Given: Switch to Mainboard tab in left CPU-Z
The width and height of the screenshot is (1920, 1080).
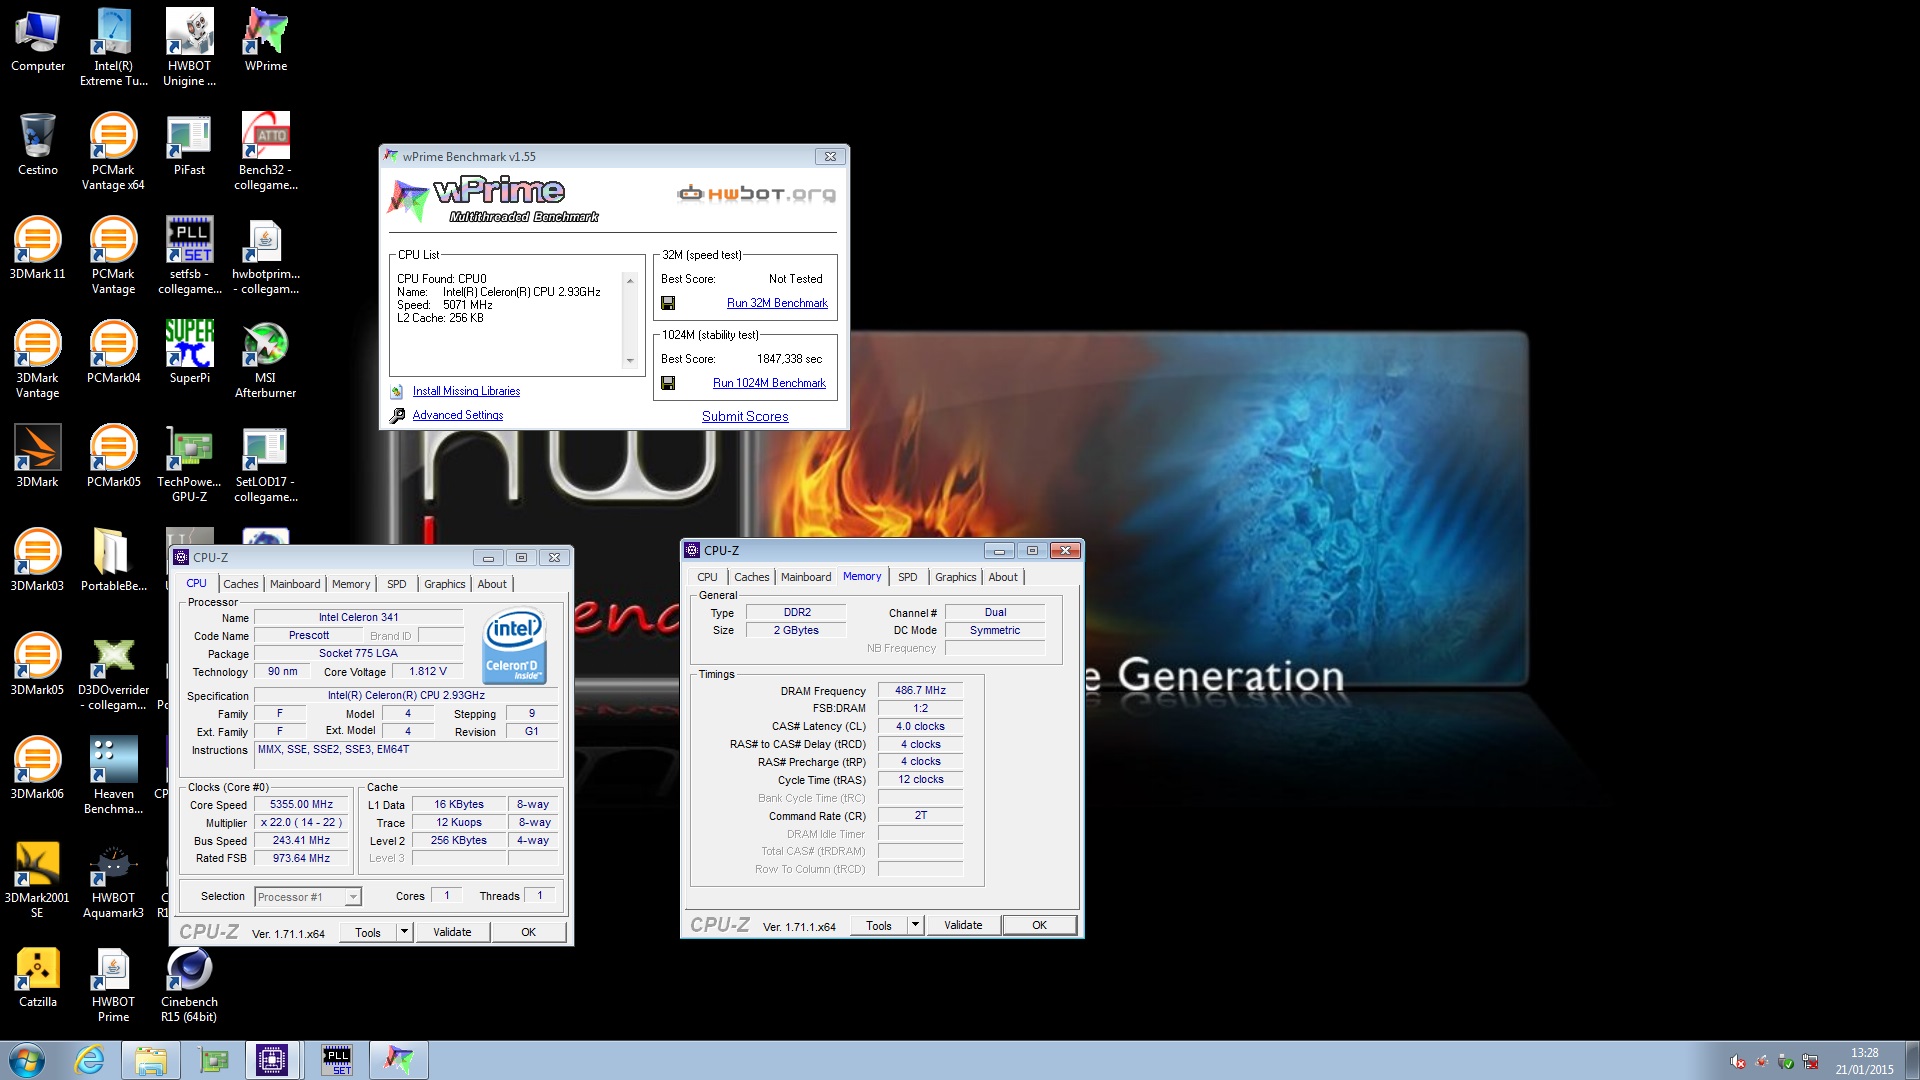Looking at the screenshot, I should 295,584.
